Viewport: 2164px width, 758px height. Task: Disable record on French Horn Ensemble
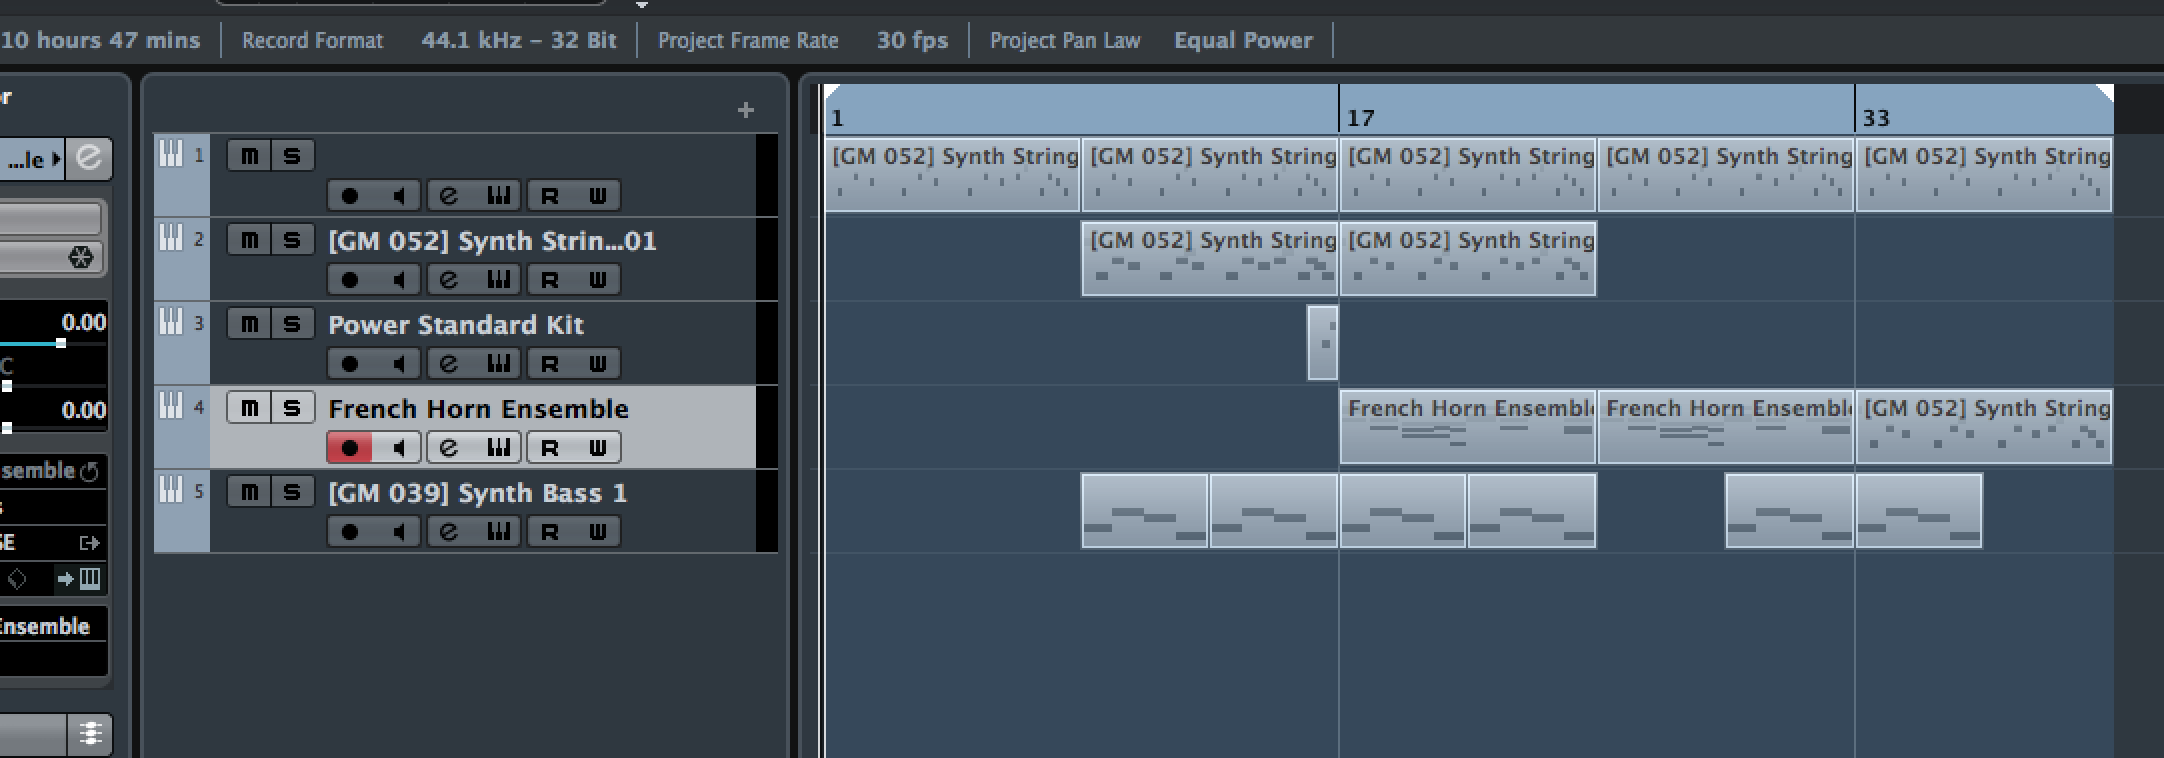click(350, 447)
